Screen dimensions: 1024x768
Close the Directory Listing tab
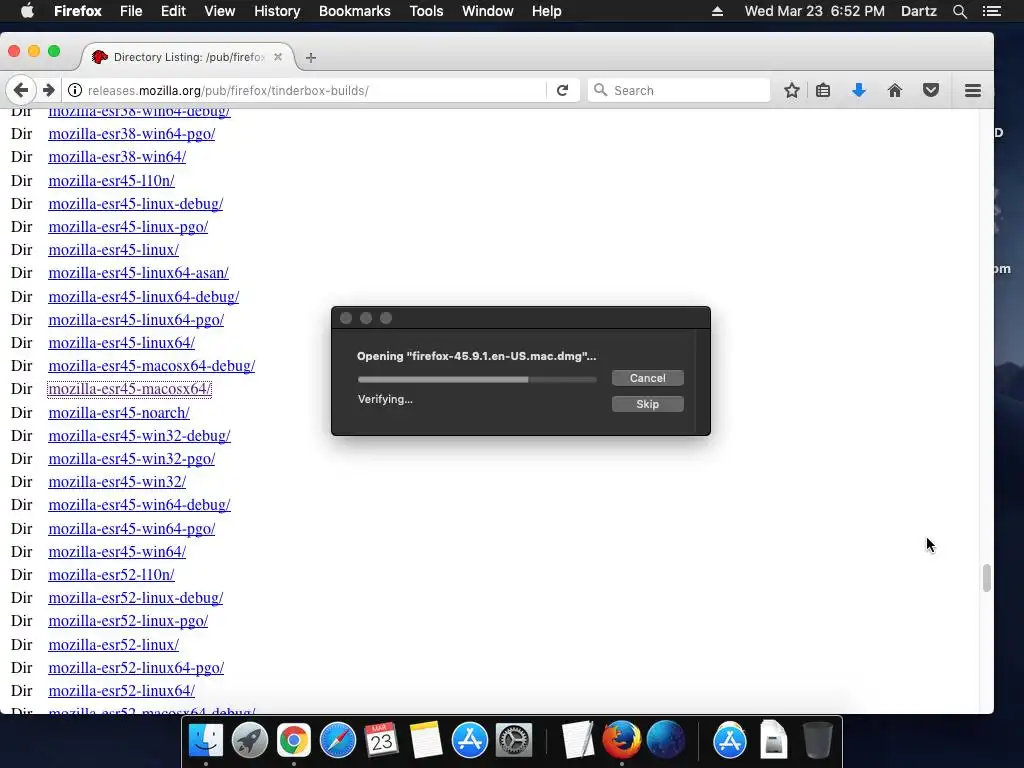tap(278, 57)
